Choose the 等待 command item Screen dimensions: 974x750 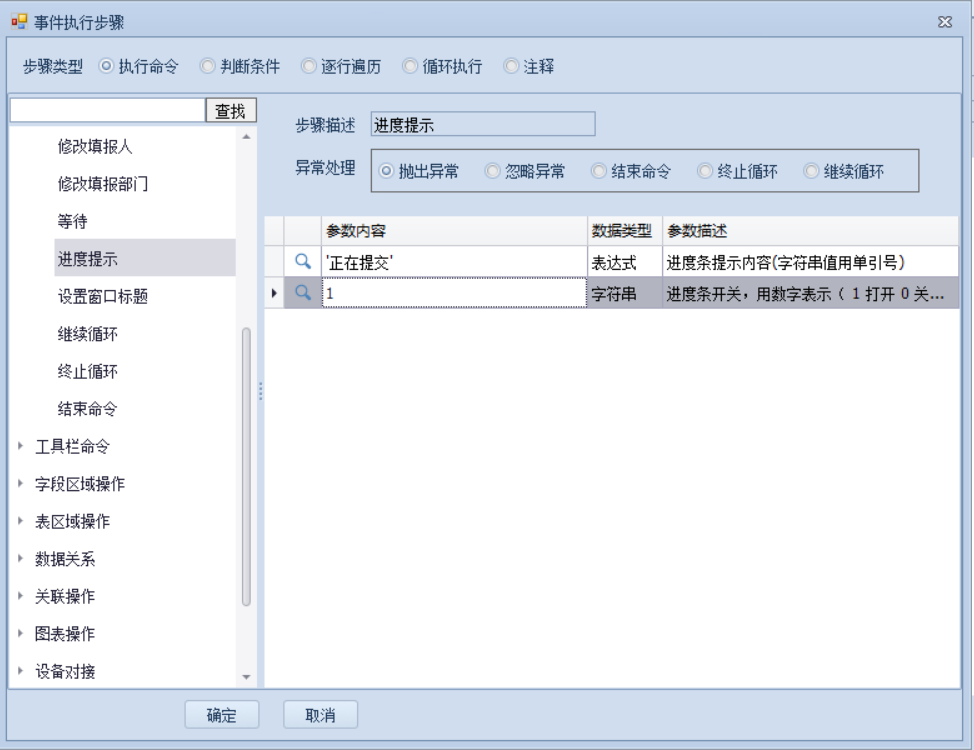[72, 222]
